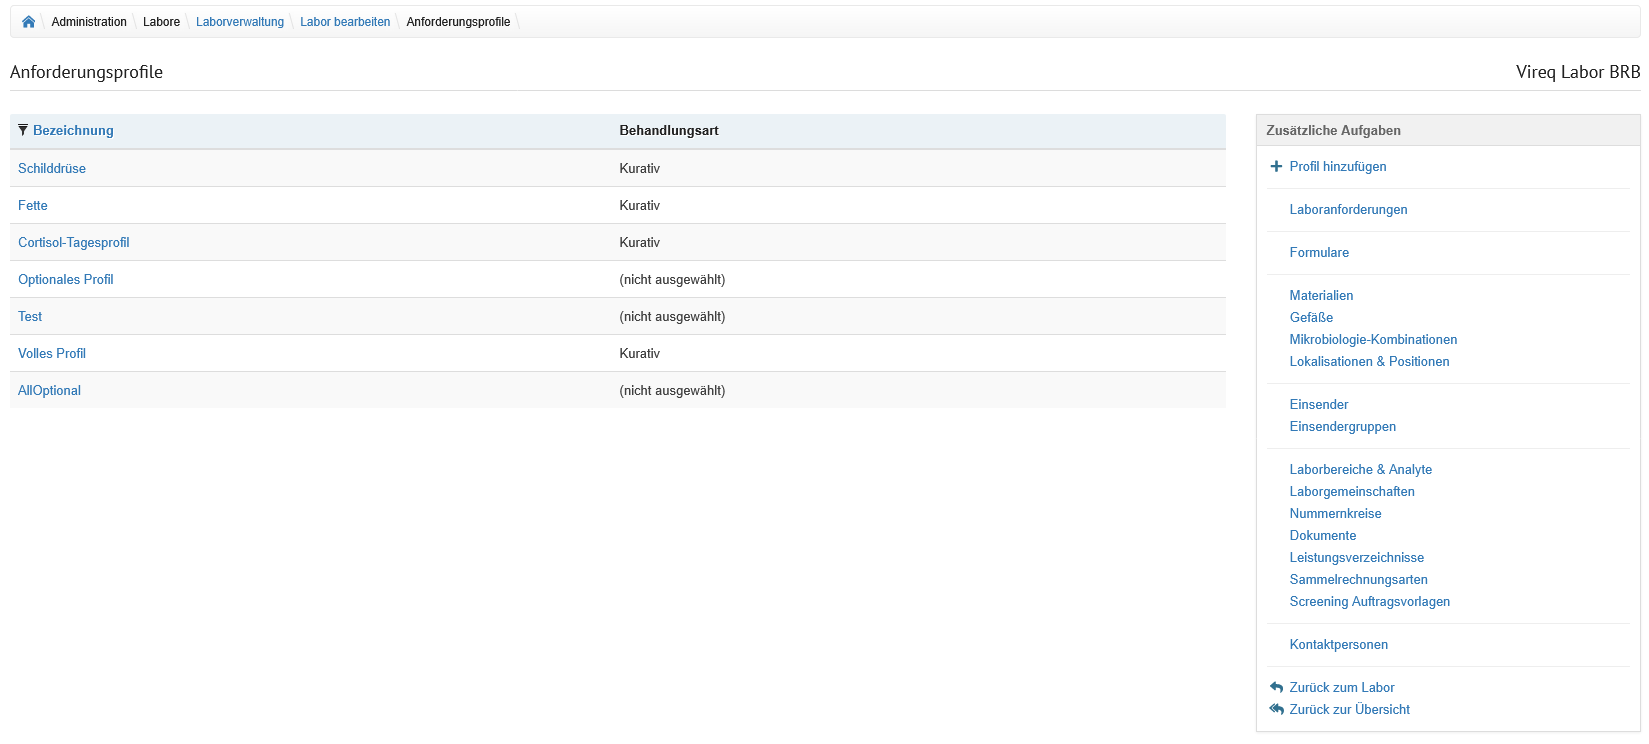Open the Schilddrüse profile
This screenshot has height=744, width=1649.
coord(52,169)
